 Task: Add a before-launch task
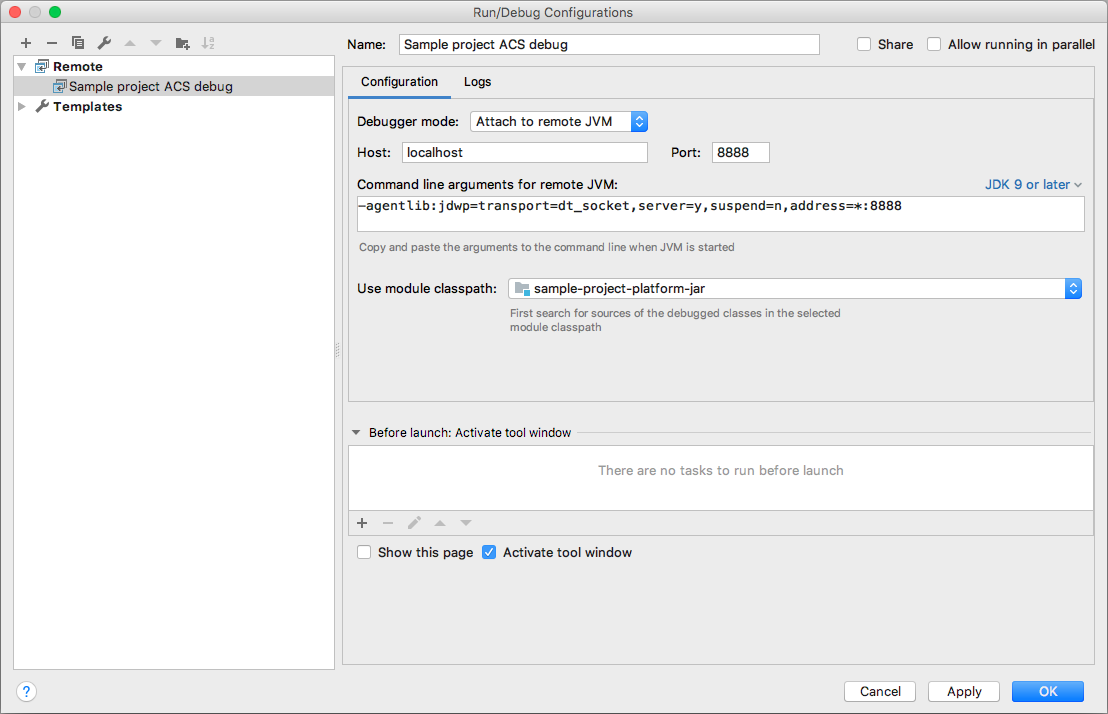coord(362,522)
